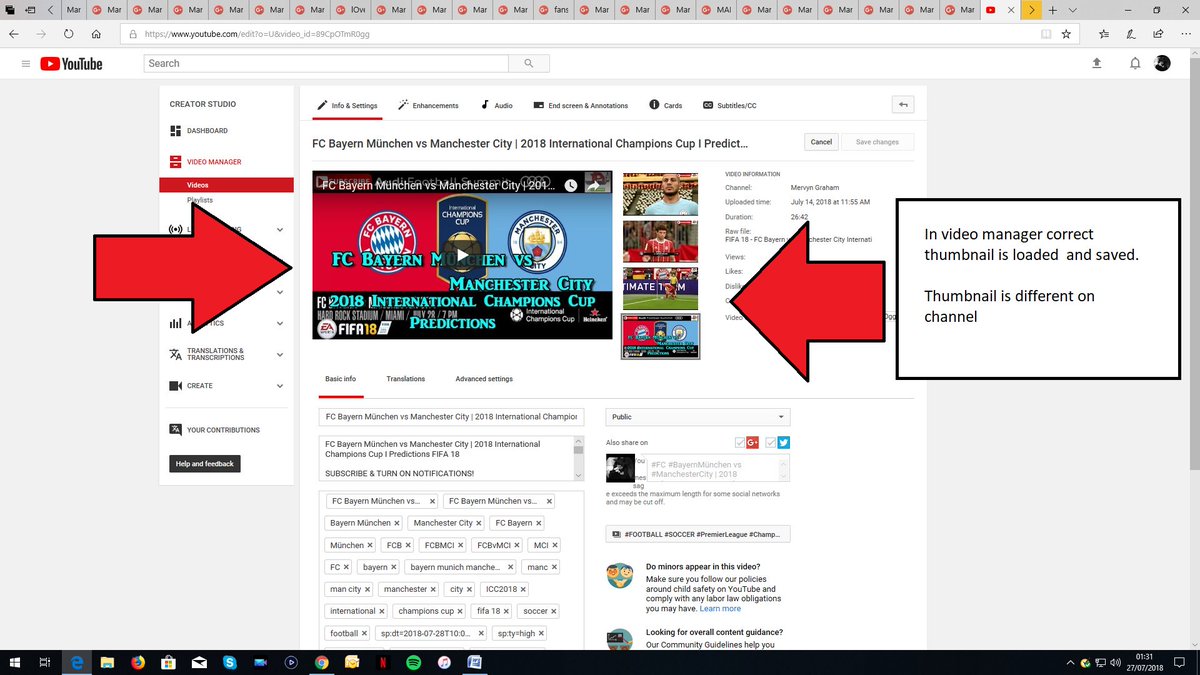Select the first auto-generated thumbnail
The image size is (1200, 675).
tap(661, 194)
